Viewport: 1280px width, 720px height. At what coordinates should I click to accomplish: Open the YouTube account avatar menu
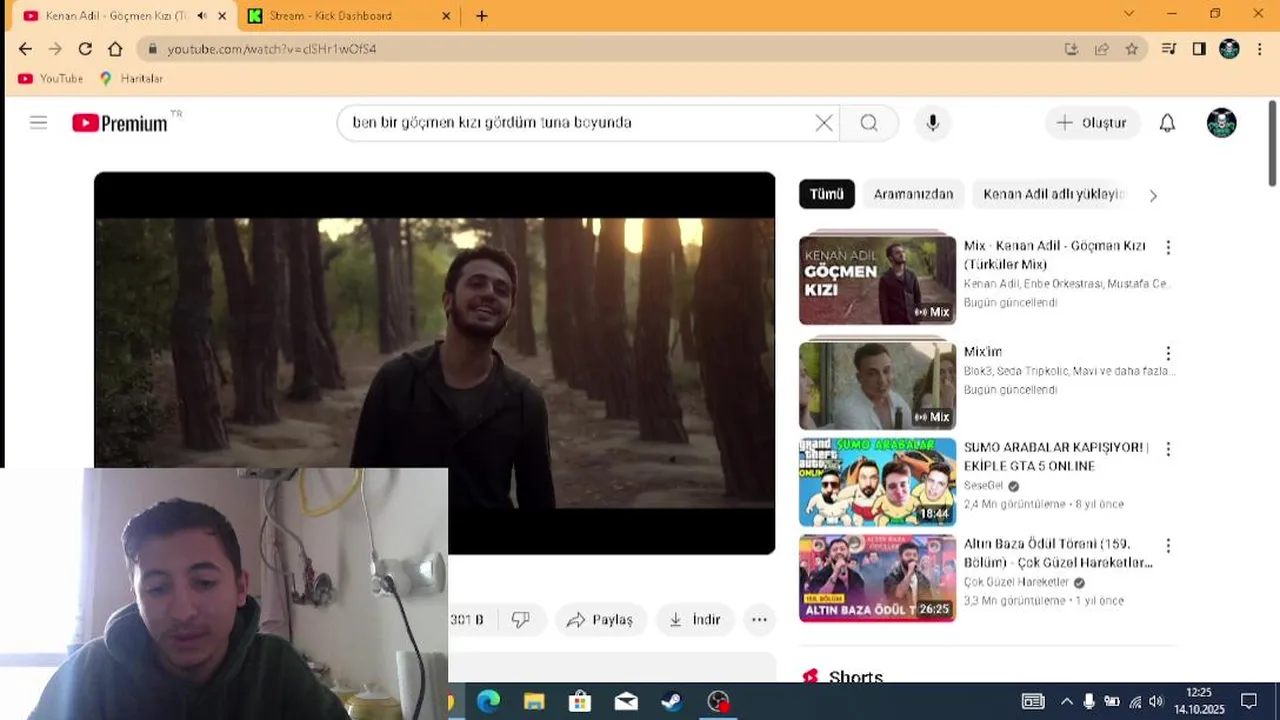(1221, 123)
